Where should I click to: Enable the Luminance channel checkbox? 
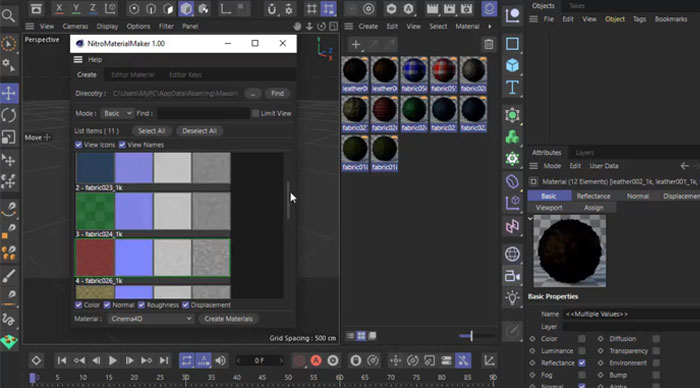(582, 351)
